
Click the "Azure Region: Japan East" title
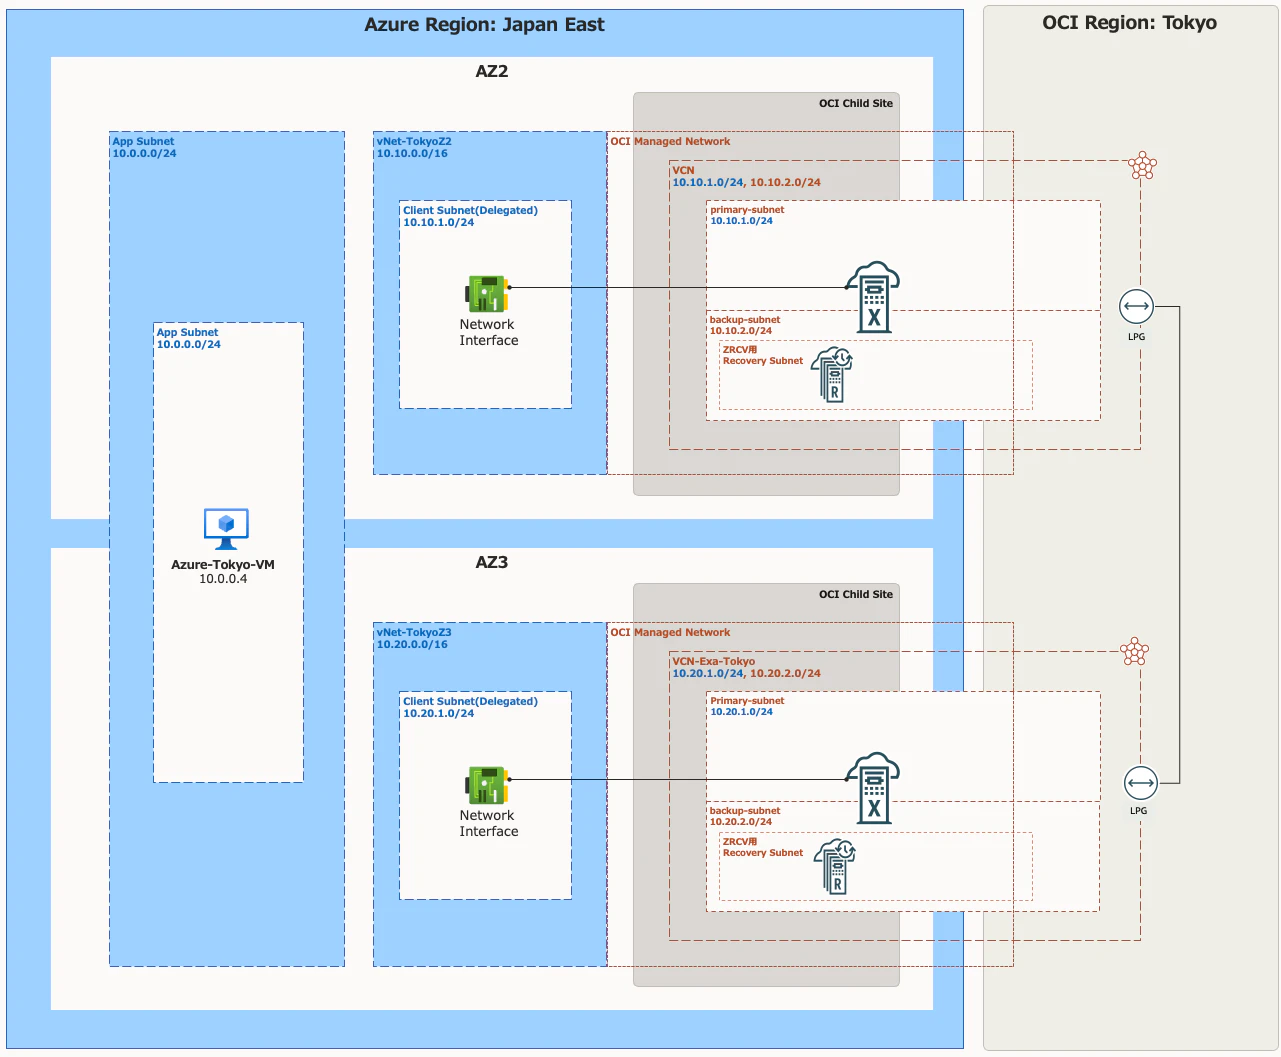point(484,25)
